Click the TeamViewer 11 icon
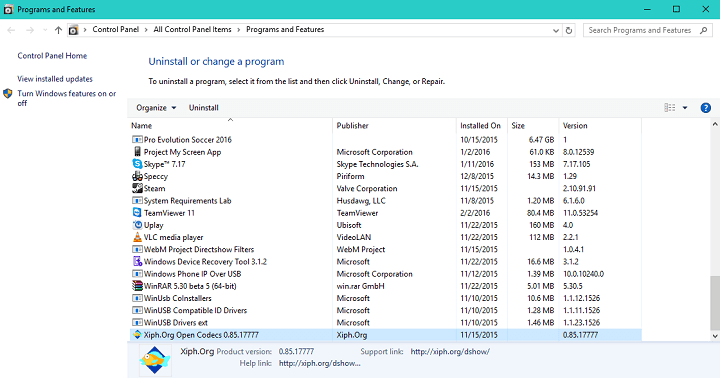Image resolution: width=720 pixels, height=378 pixels. coord(137,212)
